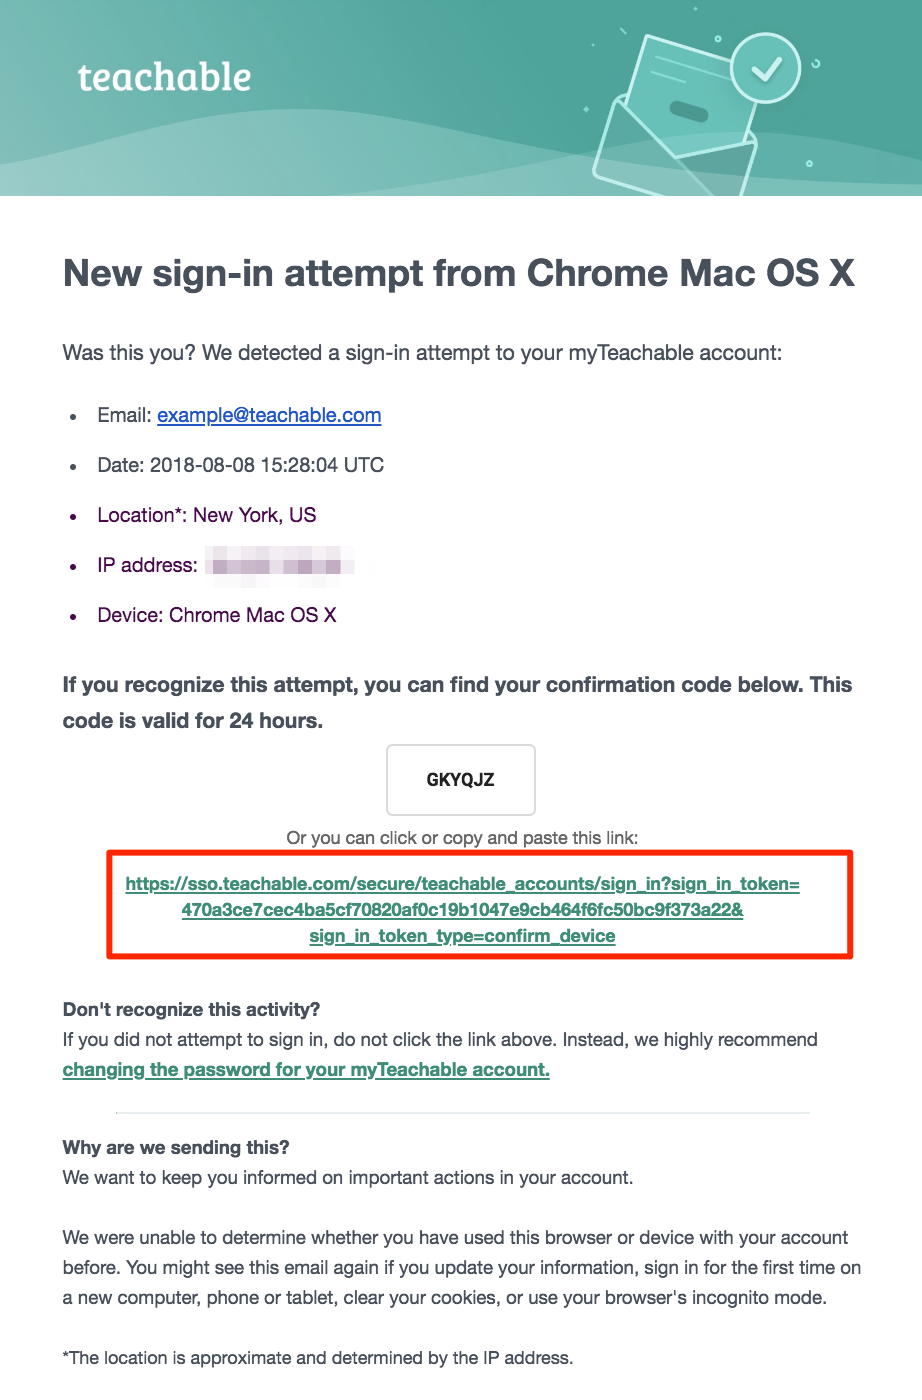Click the Why are we sending this heading

pyautogui.click(x=176, y=1147)
